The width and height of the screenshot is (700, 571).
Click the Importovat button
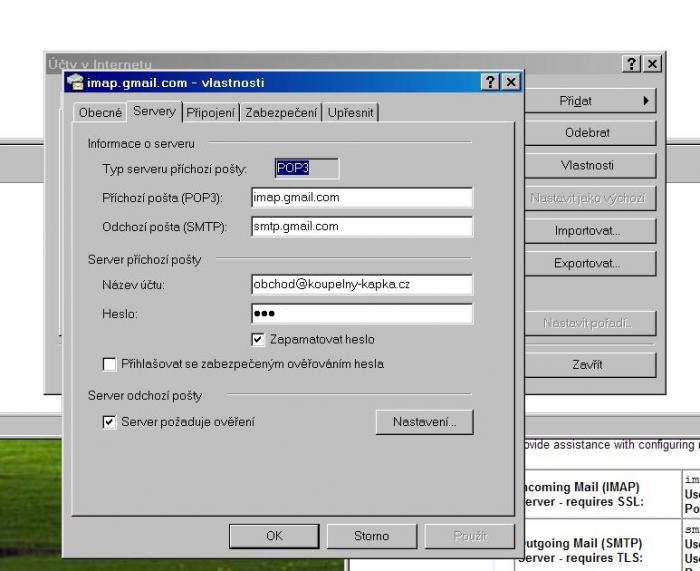click(x=587, y=231)
